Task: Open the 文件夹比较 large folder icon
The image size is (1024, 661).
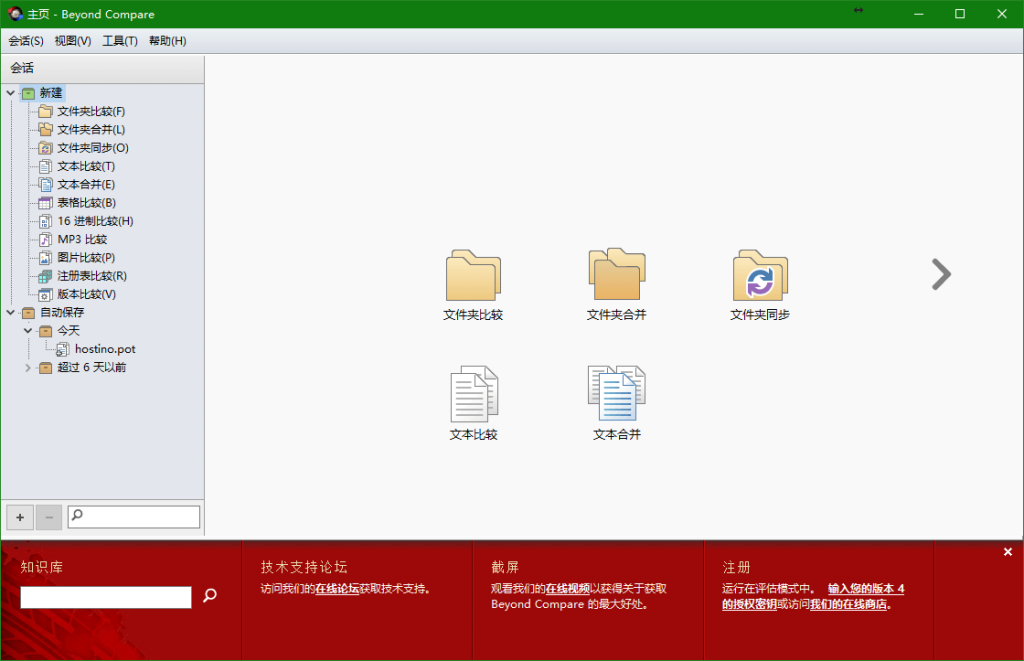Action: coord(473,276)
